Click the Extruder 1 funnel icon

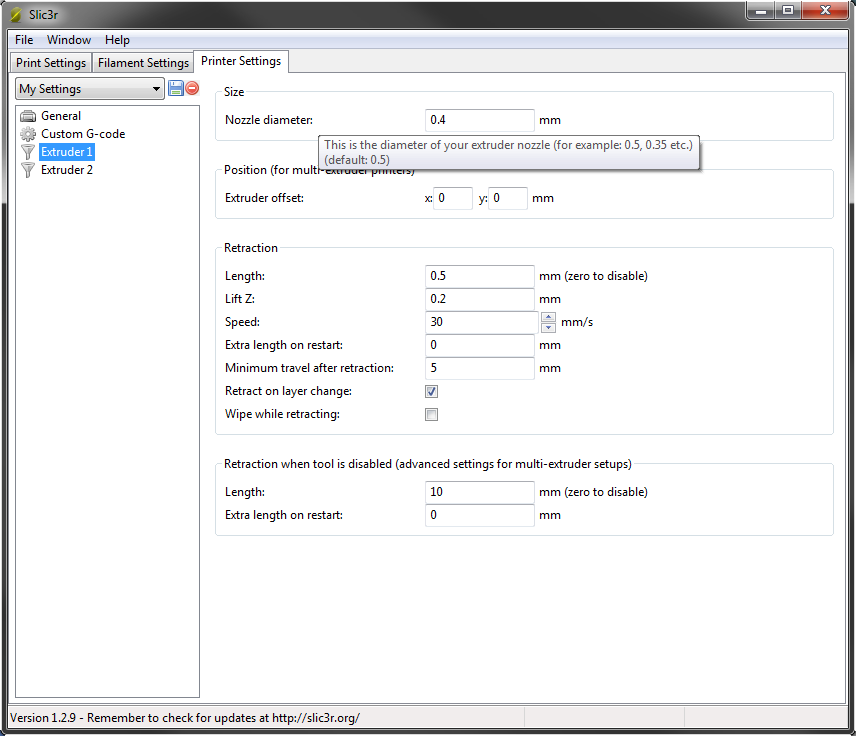tap(28, 152)
